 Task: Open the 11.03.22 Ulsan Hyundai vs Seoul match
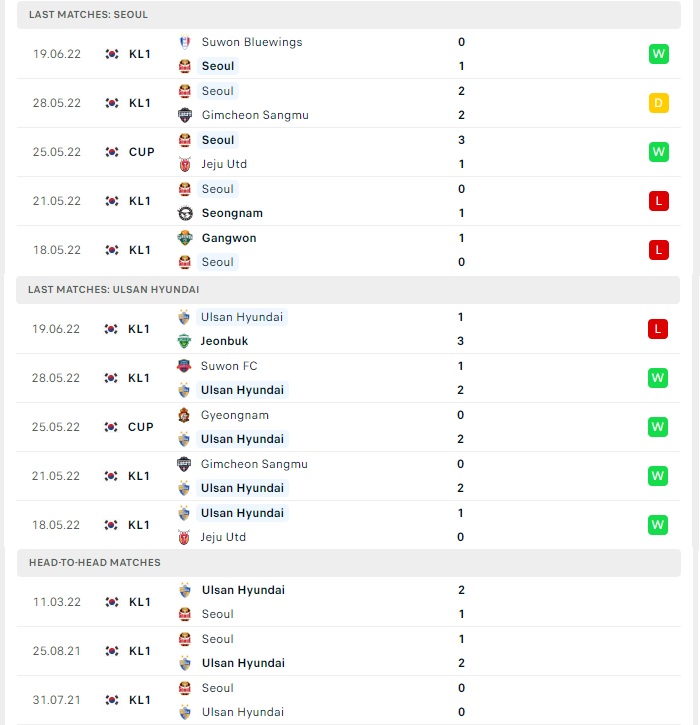(x=349, y=602)
